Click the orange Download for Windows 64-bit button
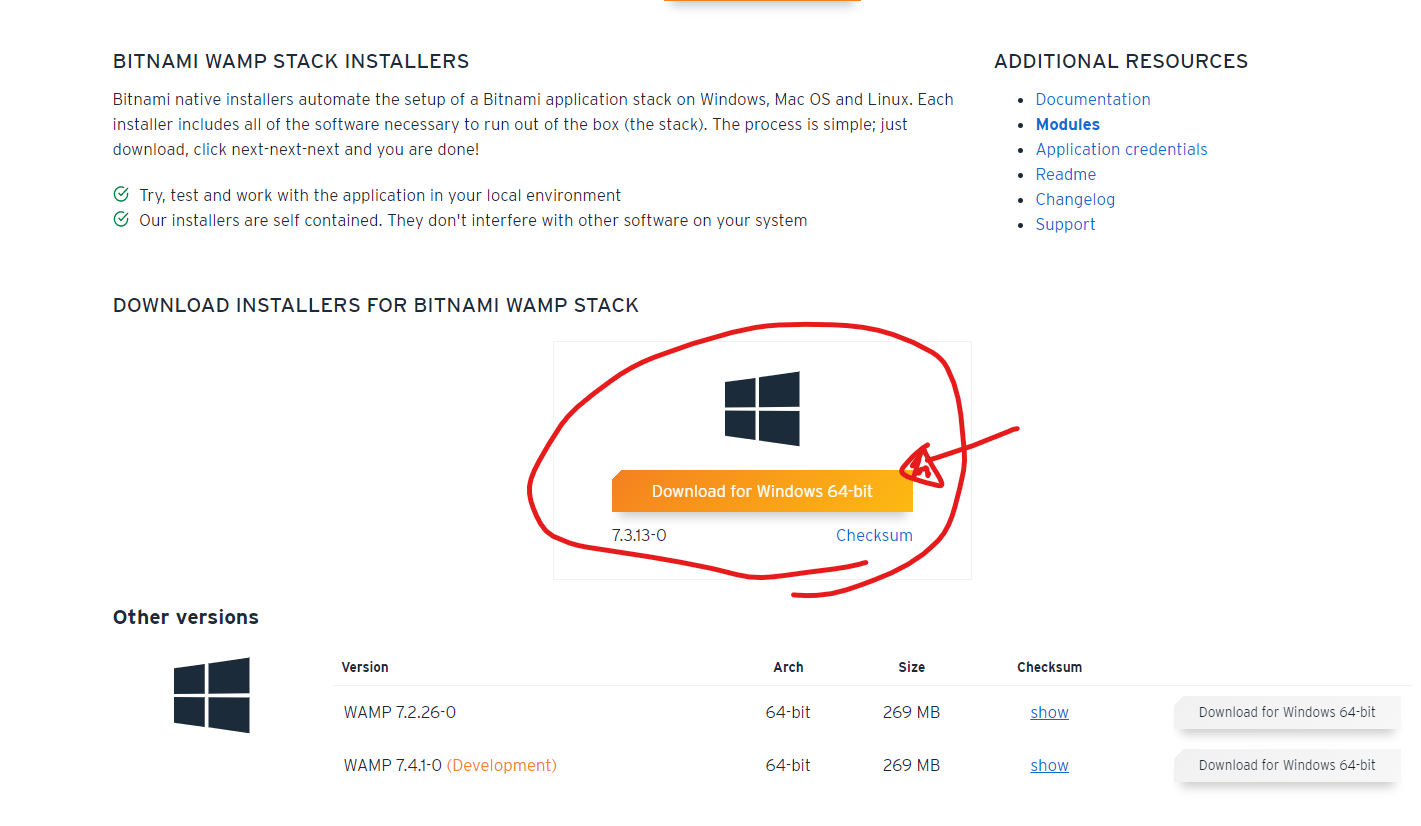Screen dimensions: 1421x826 coord(762,491)
